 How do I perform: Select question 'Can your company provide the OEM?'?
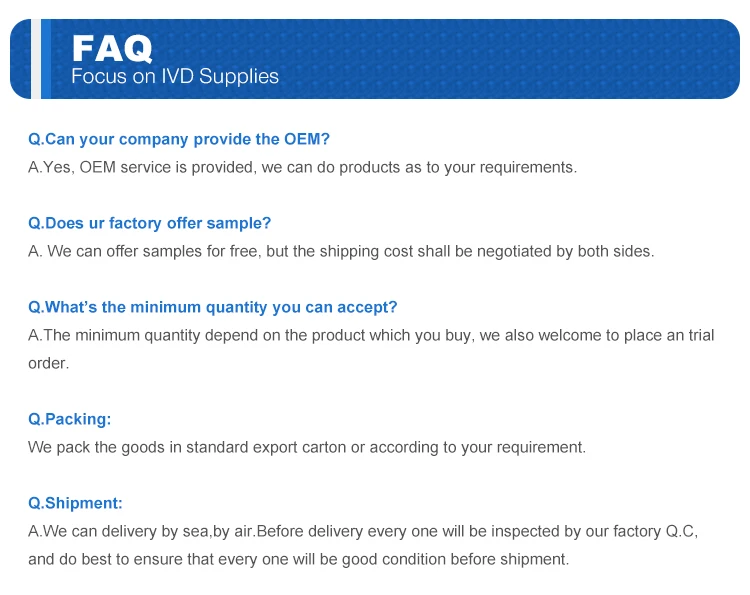(x=179, y=139)
